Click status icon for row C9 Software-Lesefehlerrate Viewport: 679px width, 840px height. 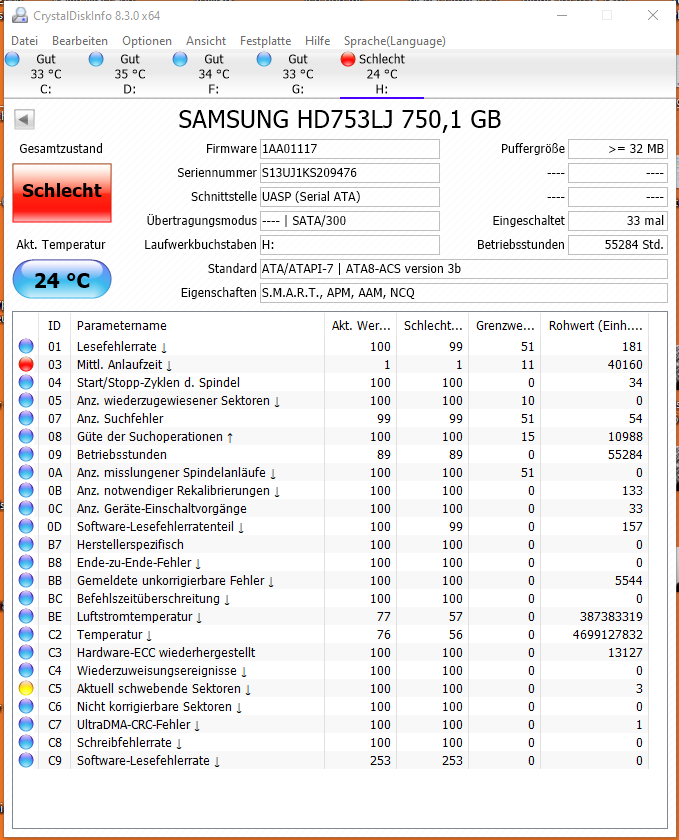click(x=26, y=760)
